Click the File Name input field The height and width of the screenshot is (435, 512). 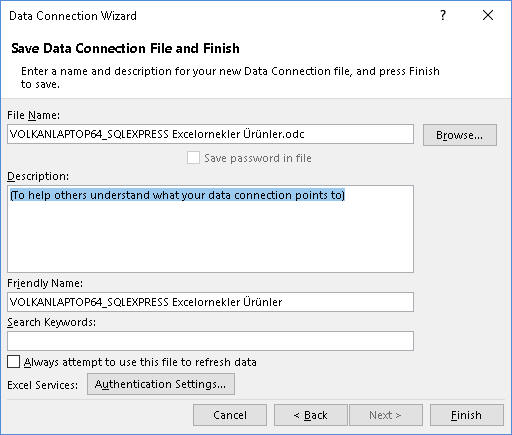(210, 134)
